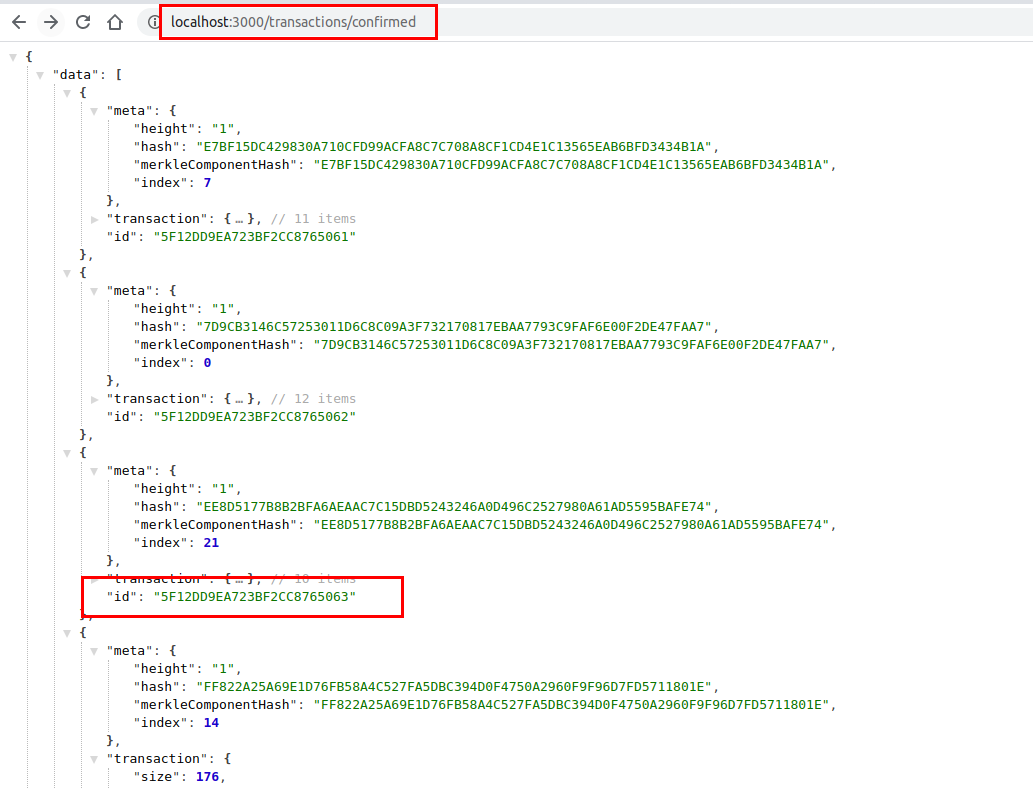The image size is (1033, 789).
Task: Collapse the meta block containing index 21
Action: pyautogui.click(x=94, y=471)
